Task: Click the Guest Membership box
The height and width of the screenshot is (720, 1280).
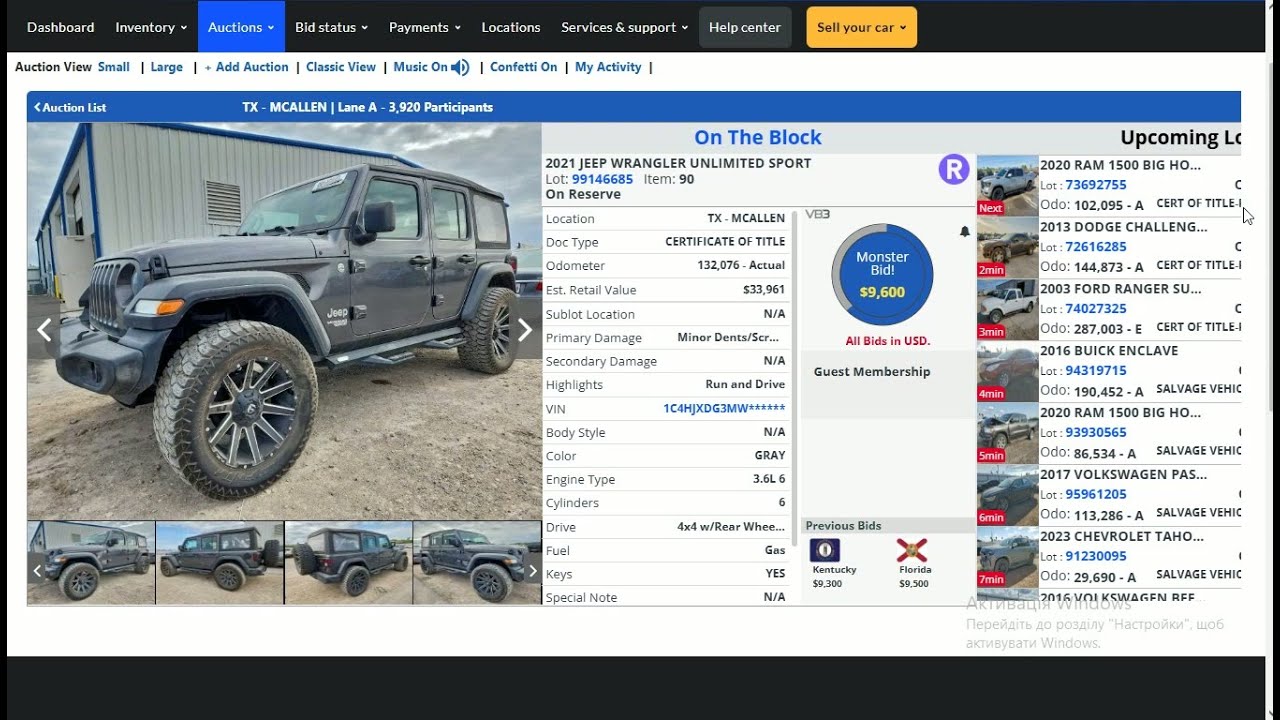Action: coord(887,384)
